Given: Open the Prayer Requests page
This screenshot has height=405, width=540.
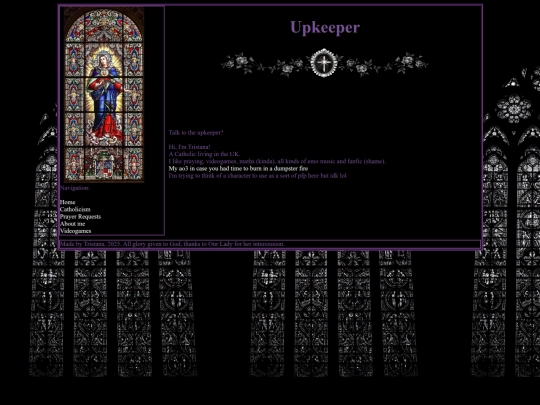Looking at the screenshot, I should [x=80, y=217].
